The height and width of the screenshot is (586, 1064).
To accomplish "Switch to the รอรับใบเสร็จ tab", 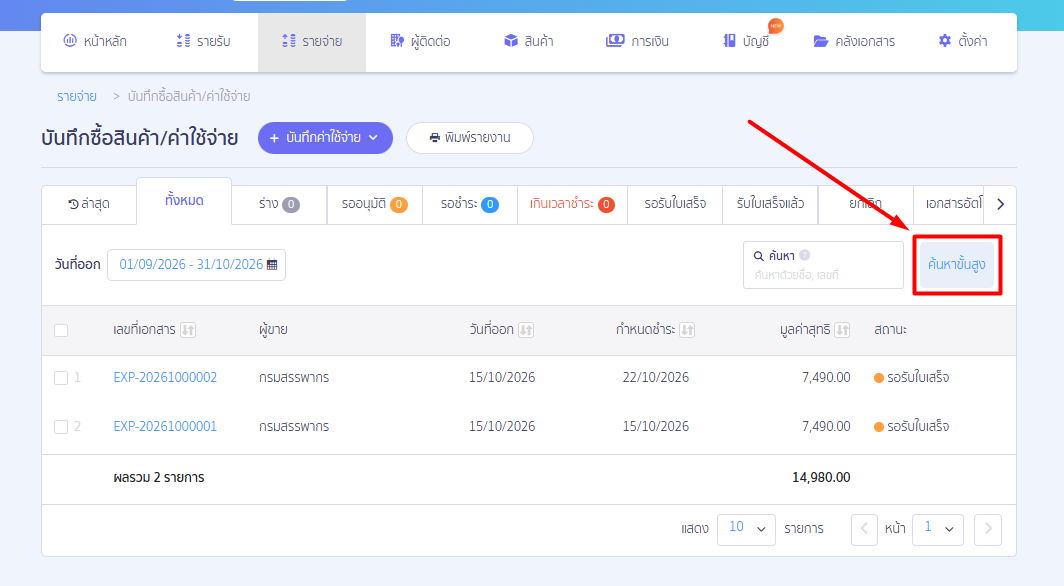I will click(675, 204).
